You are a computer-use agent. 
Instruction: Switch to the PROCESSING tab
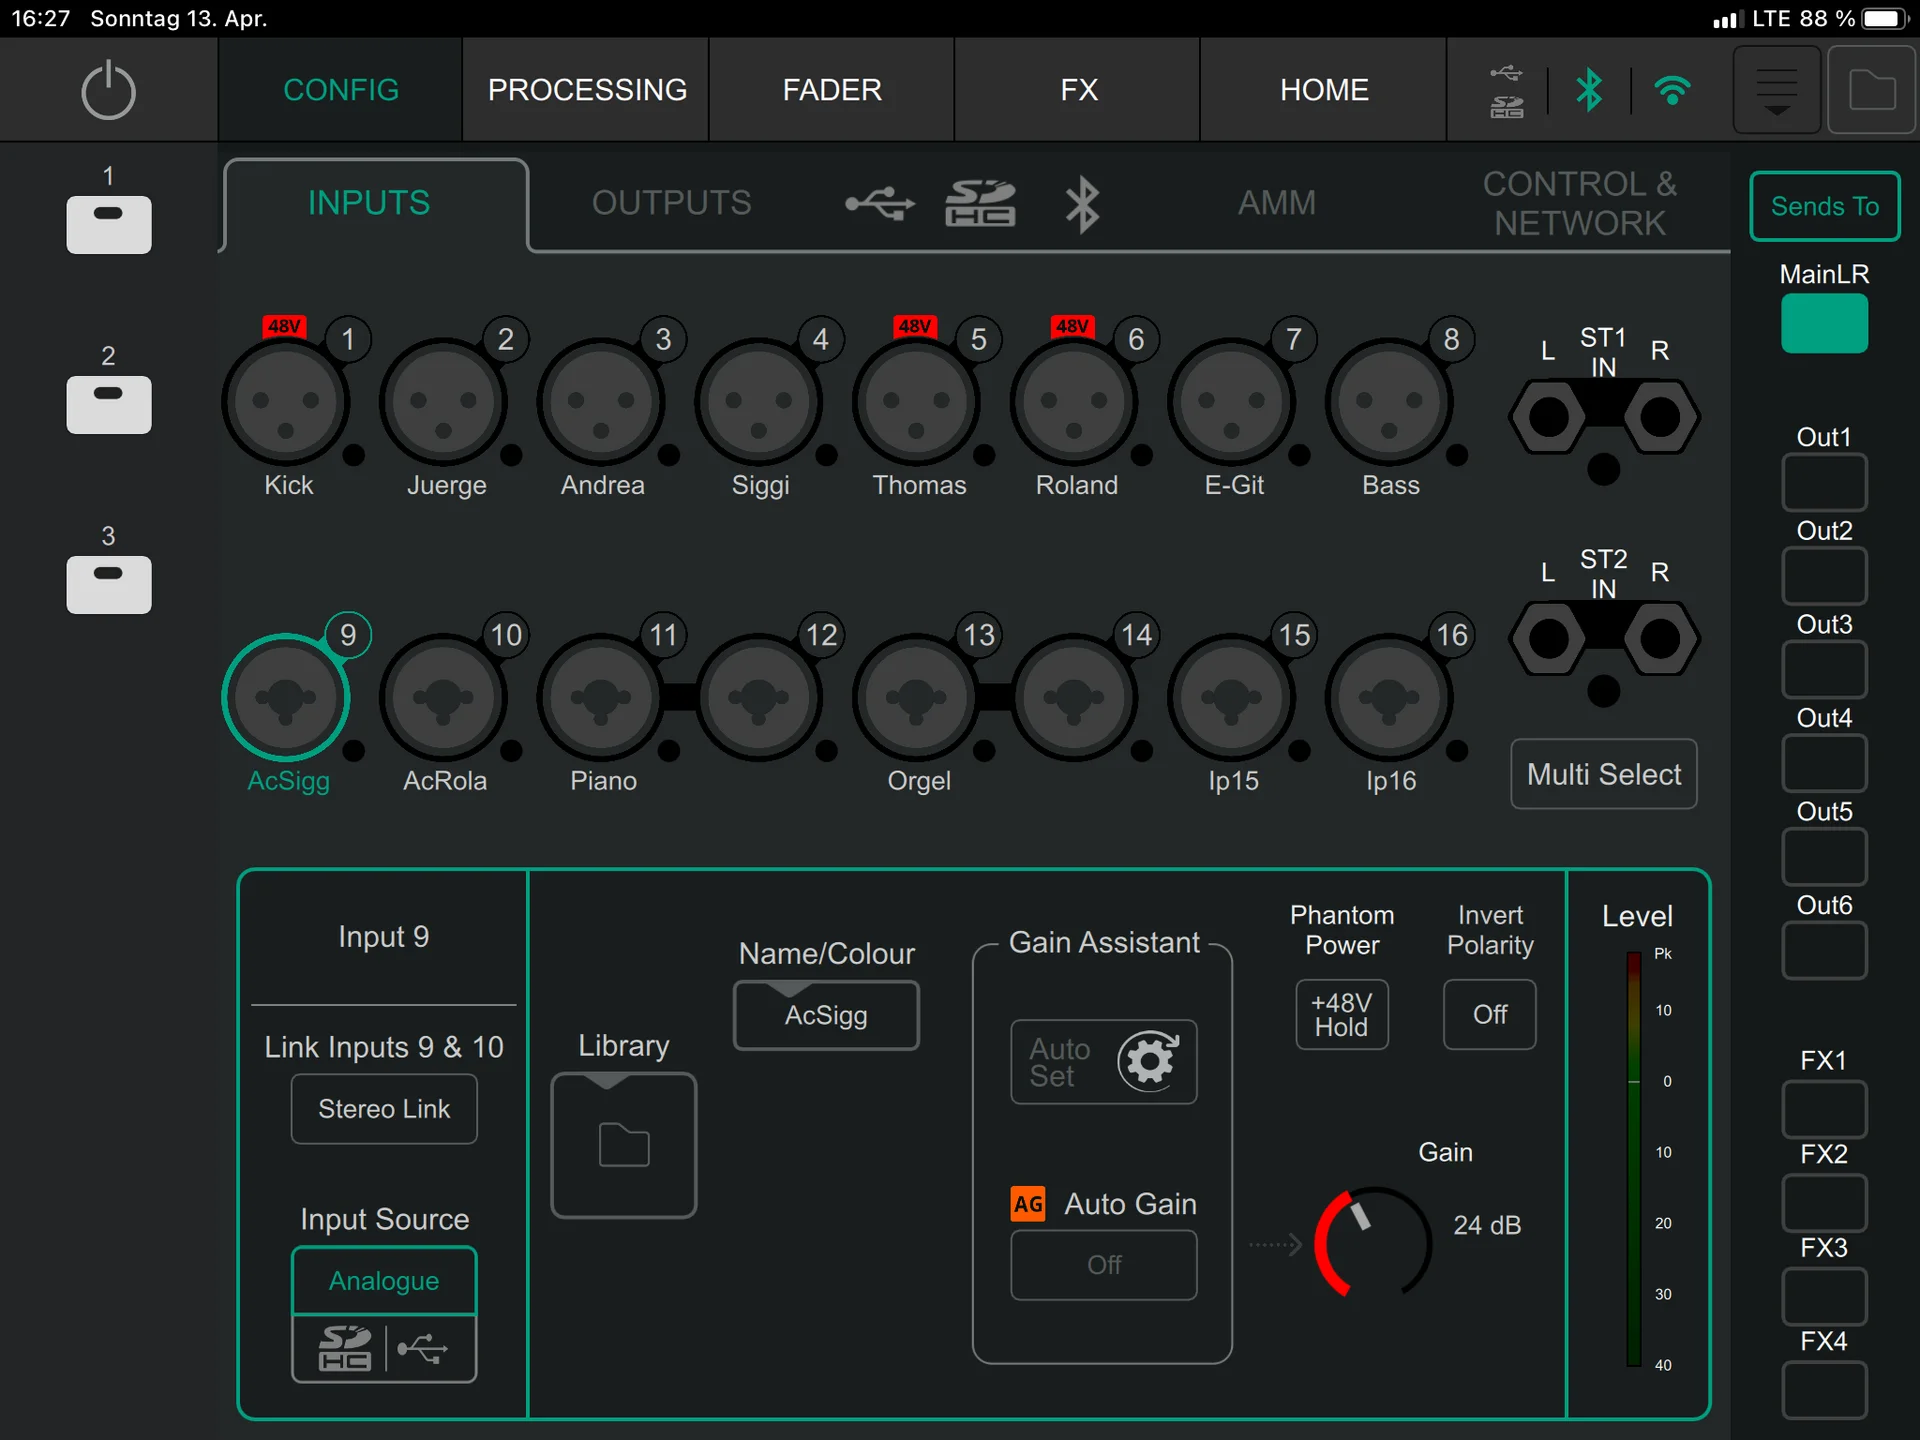[x=587, y=90]
